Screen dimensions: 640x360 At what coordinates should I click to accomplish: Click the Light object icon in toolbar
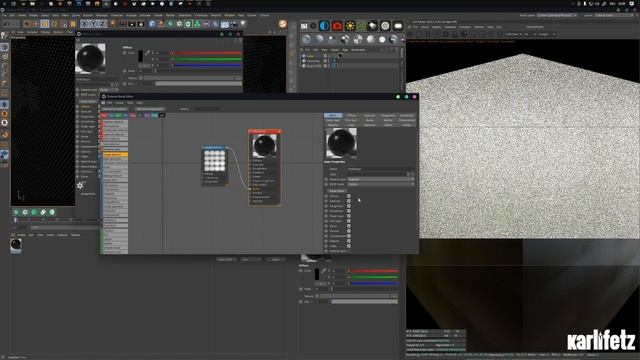(x=242, y=24)
